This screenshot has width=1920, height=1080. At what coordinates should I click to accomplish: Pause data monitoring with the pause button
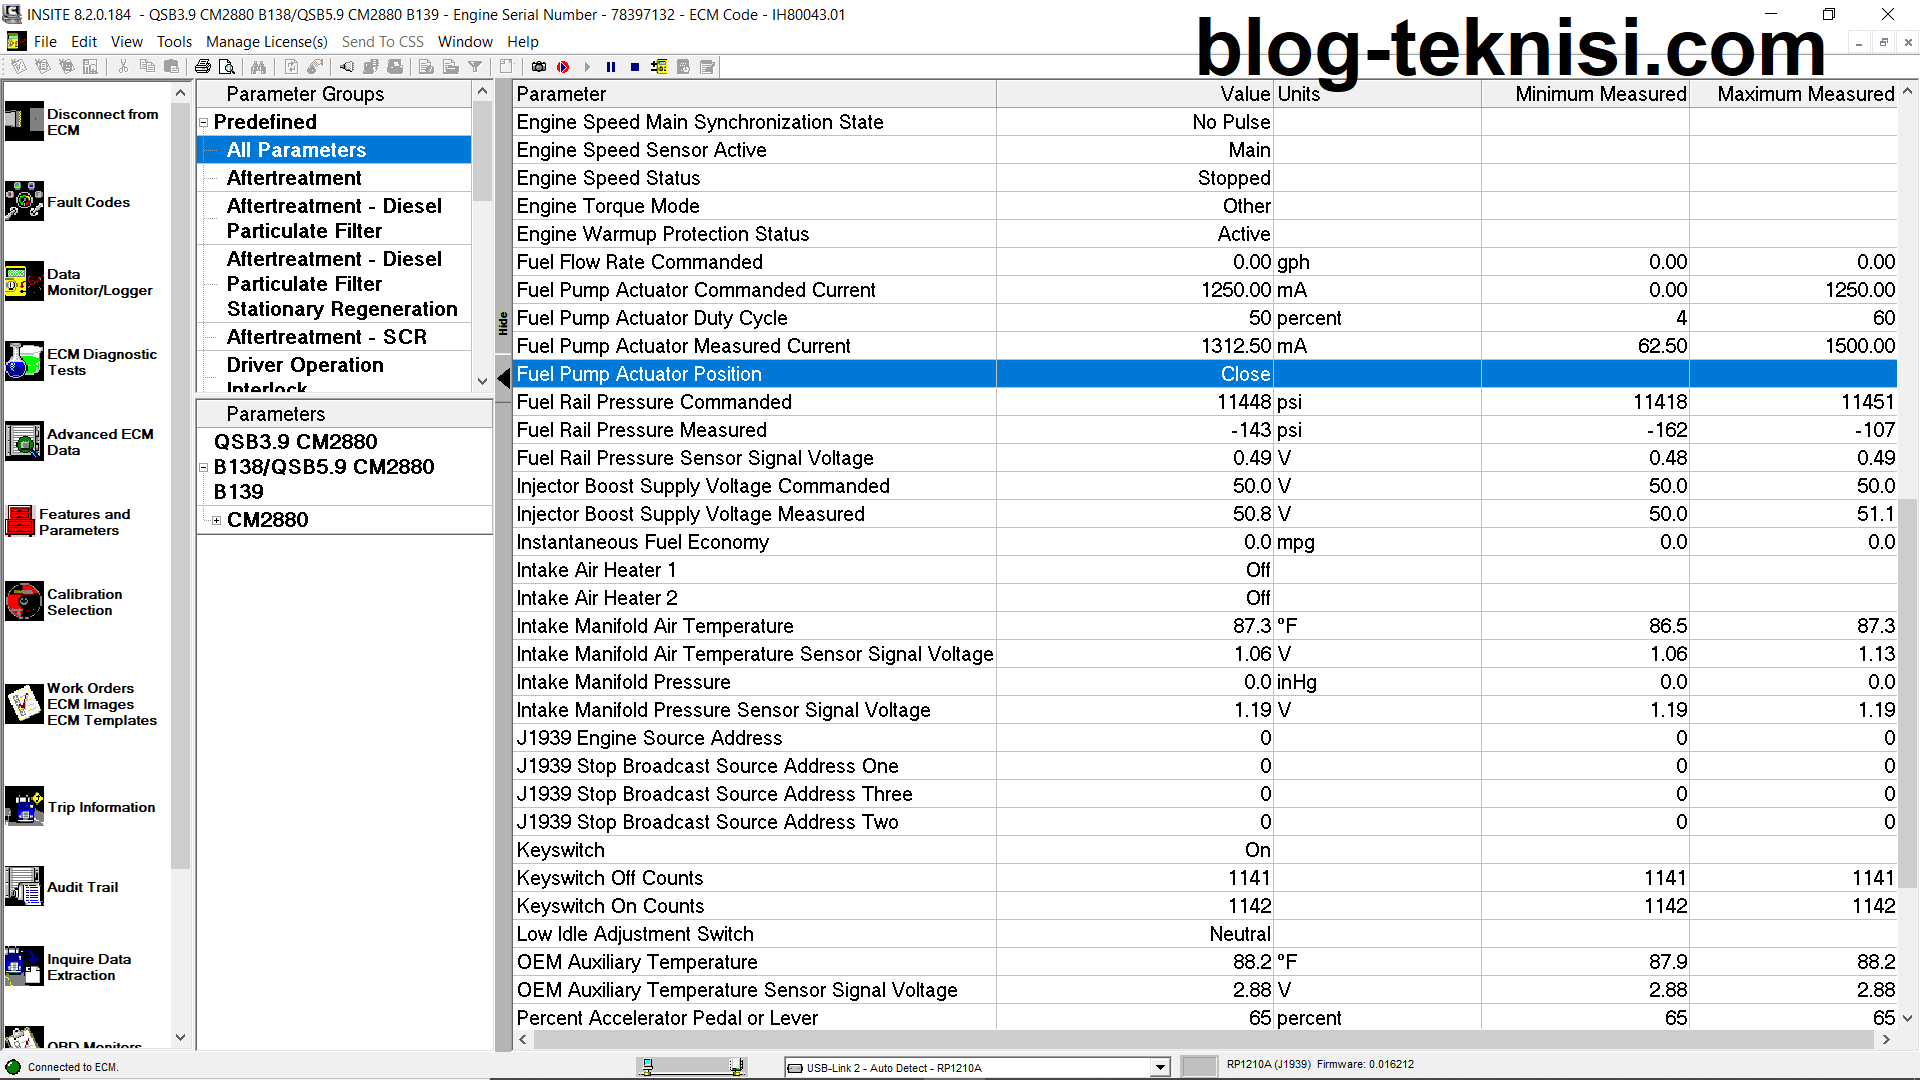coord(611,67)
